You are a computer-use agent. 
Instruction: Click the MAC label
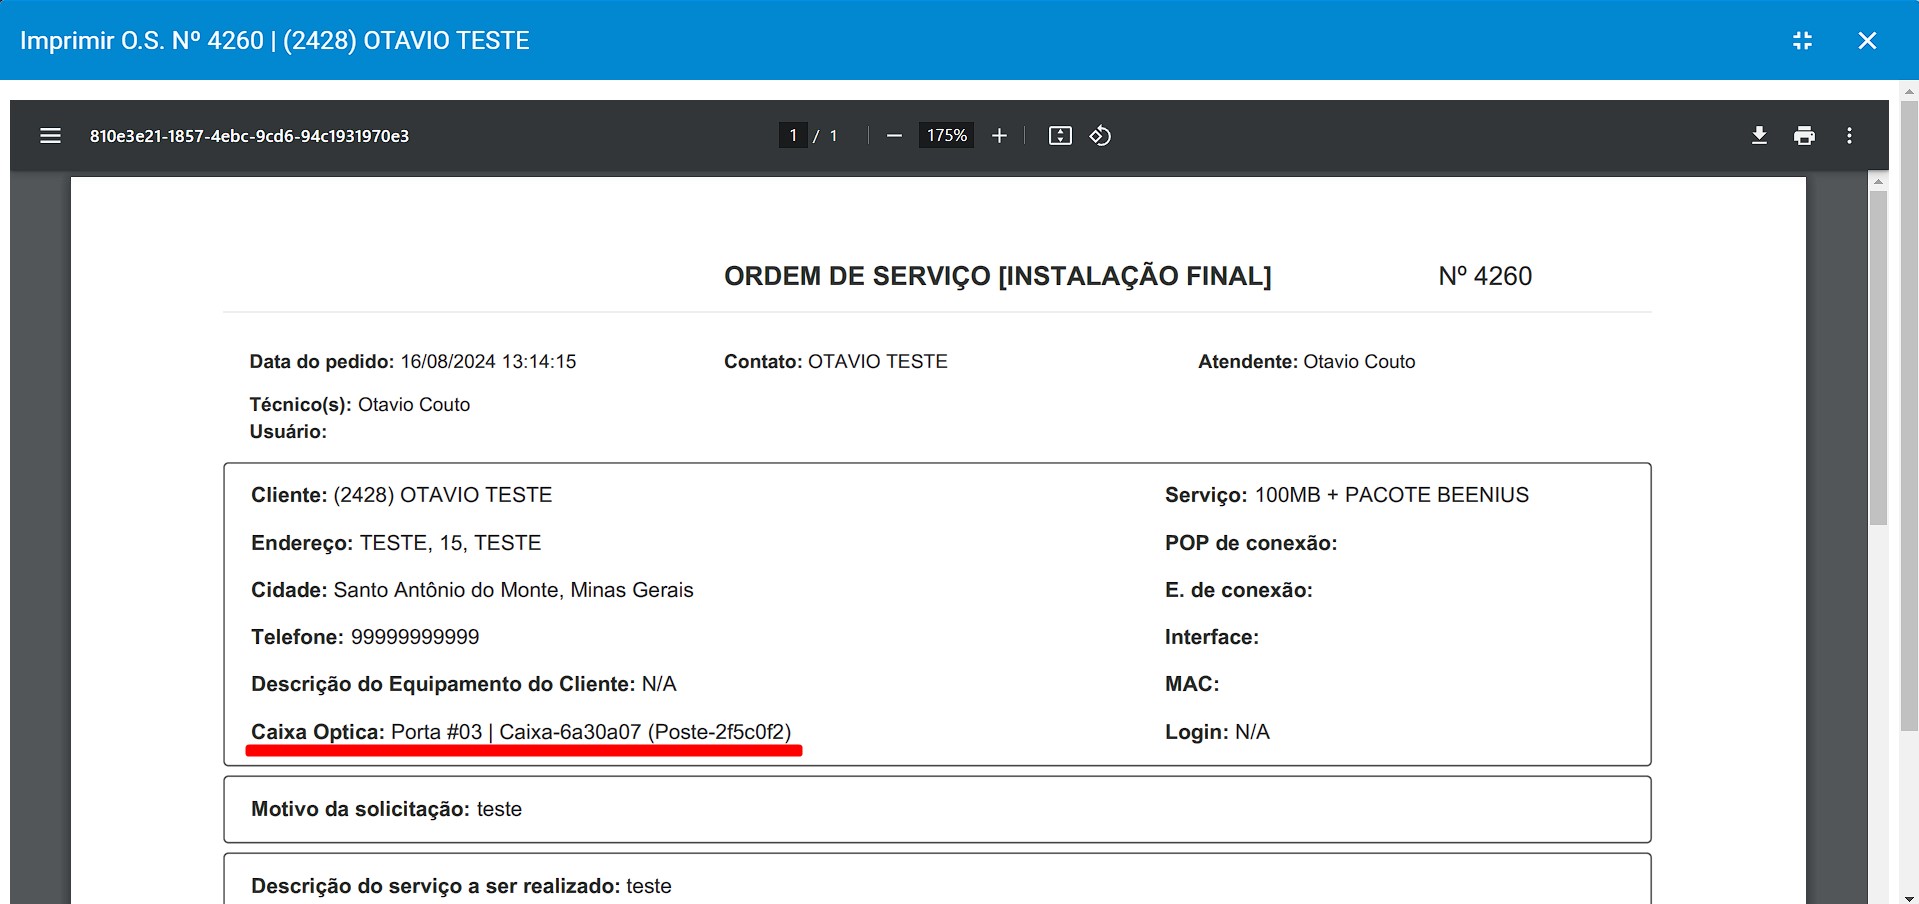(x=1192, y=684)
